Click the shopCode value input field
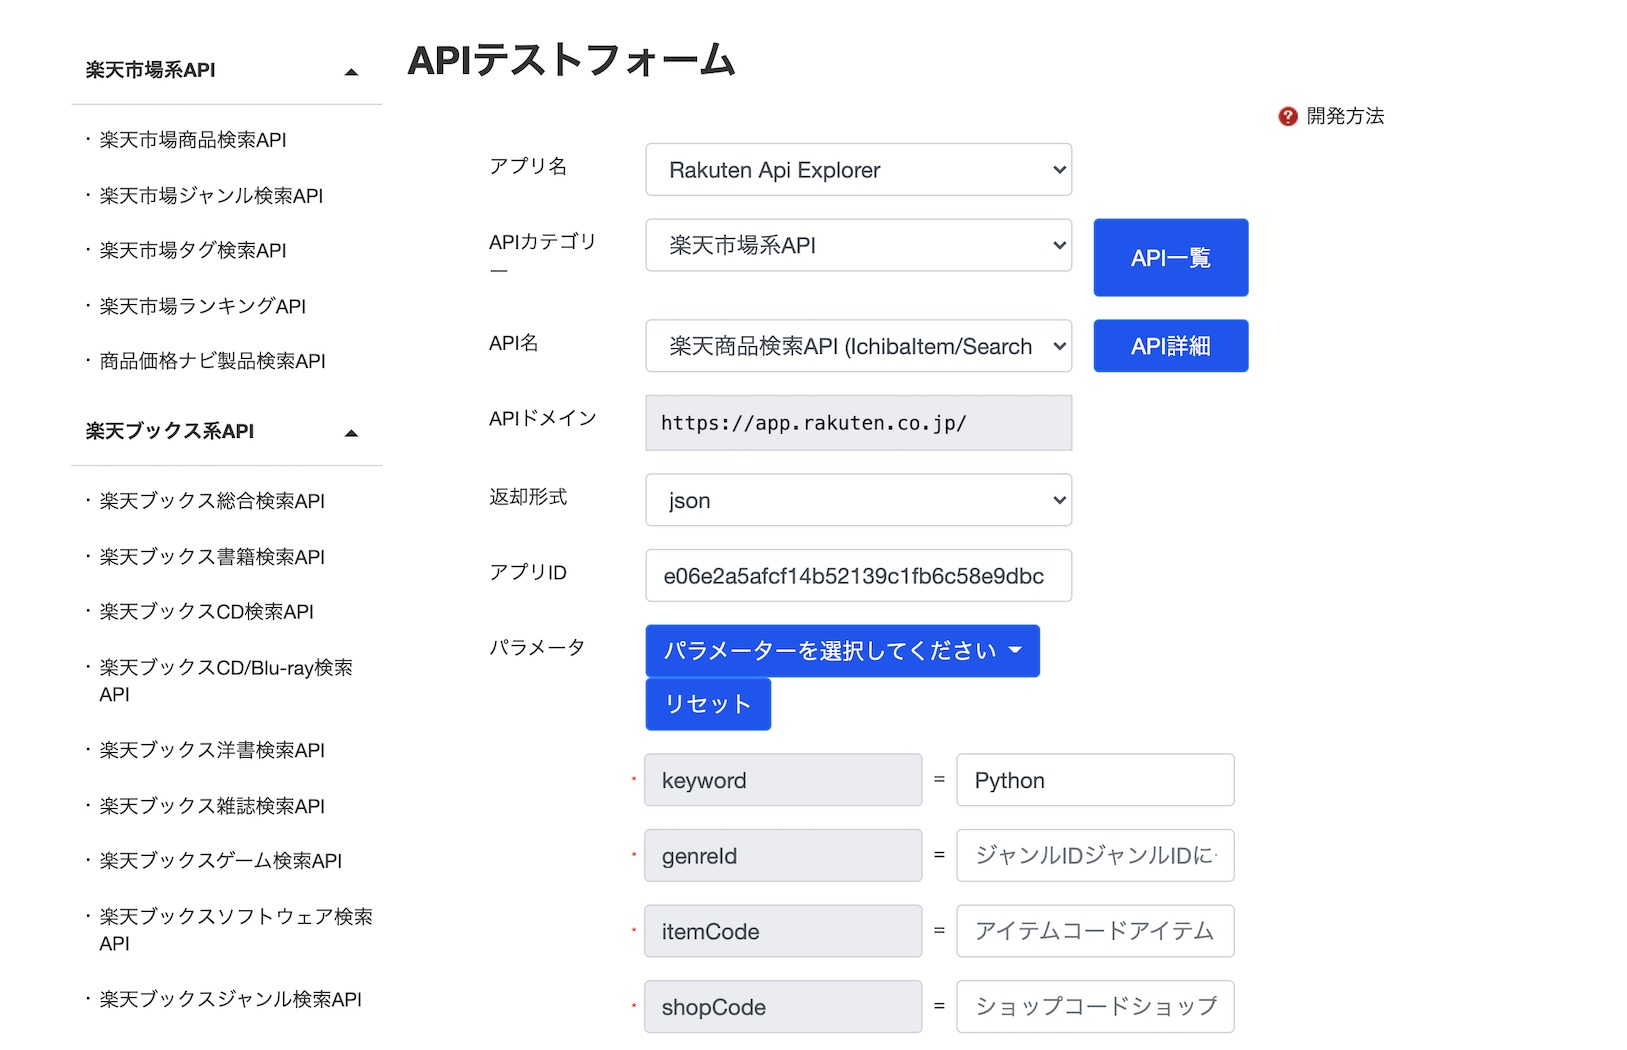1627x1050 pixels. tap(1095, 1007)
